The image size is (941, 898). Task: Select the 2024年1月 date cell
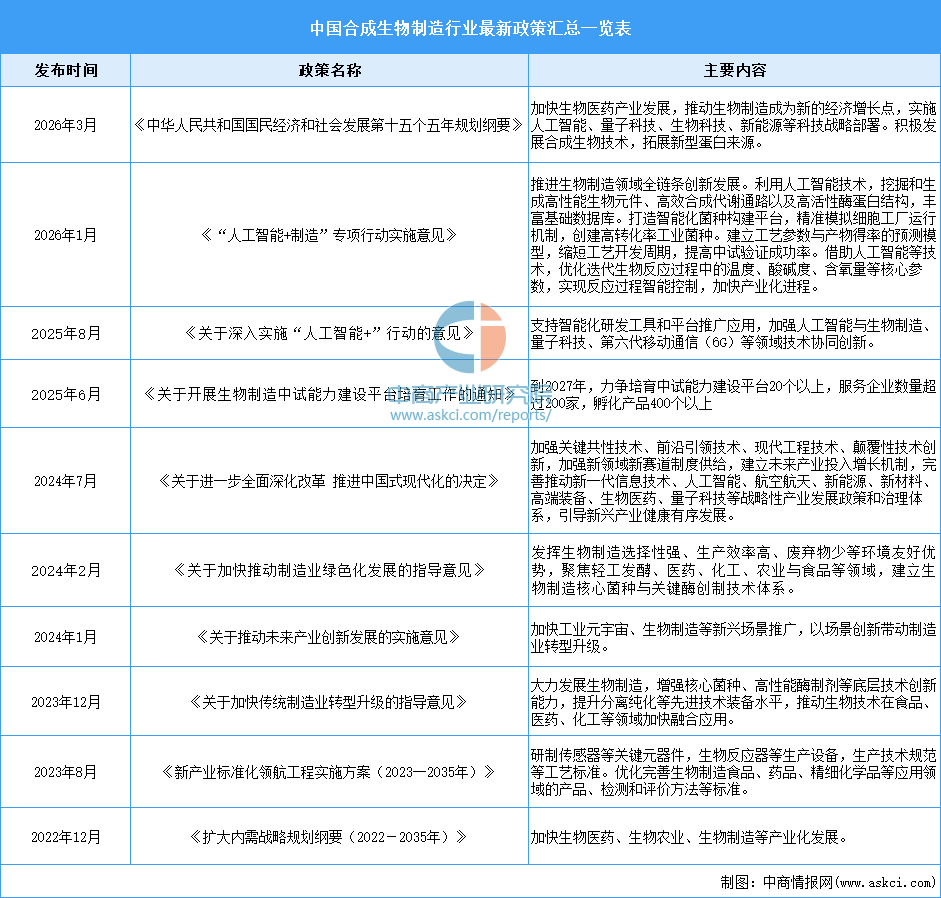coord(66,636)
